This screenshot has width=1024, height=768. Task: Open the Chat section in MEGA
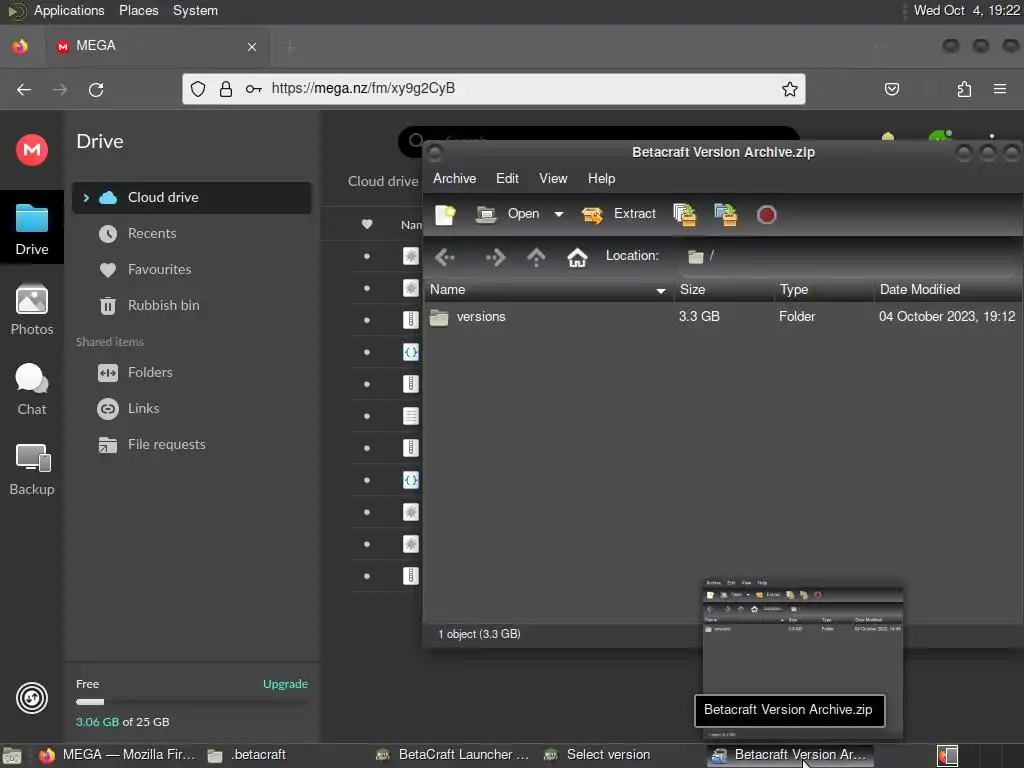point(32,389)
